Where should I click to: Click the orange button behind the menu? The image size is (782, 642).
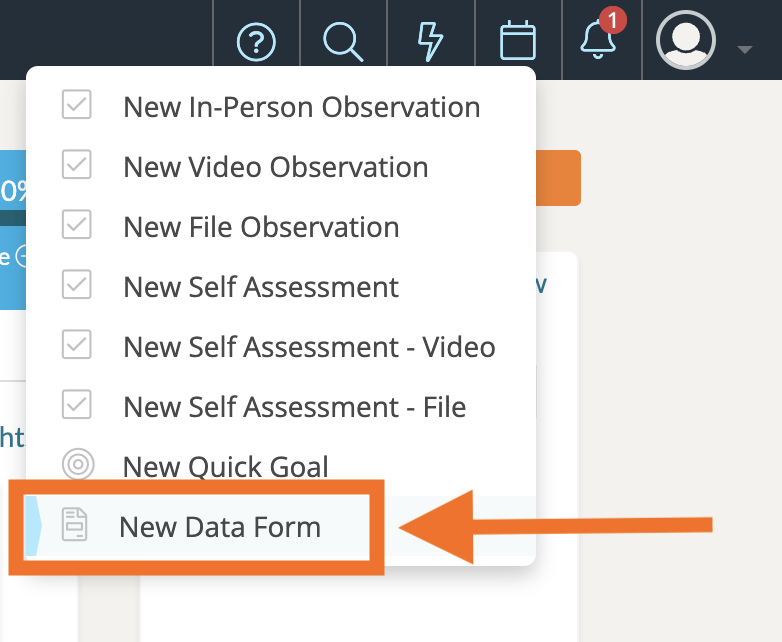click(559, 178)
